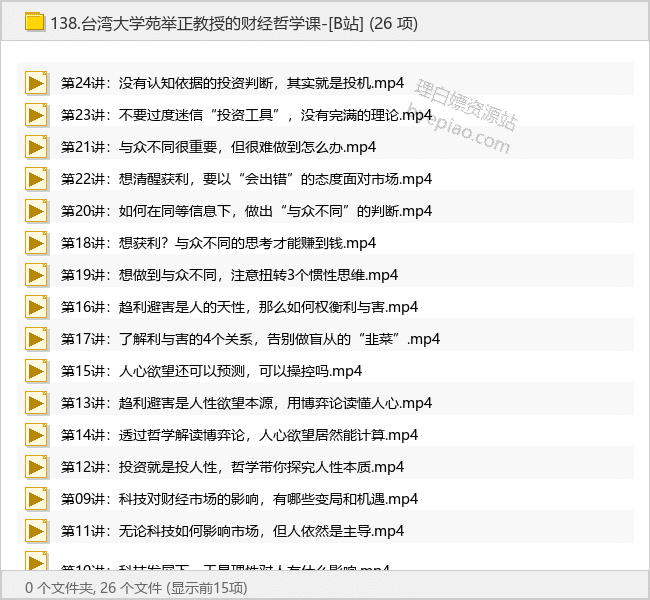Viewport: 650px width, 600px height.
Task: Select file 第16讲:趋利避害是人的天性
Action: point(239,307)
